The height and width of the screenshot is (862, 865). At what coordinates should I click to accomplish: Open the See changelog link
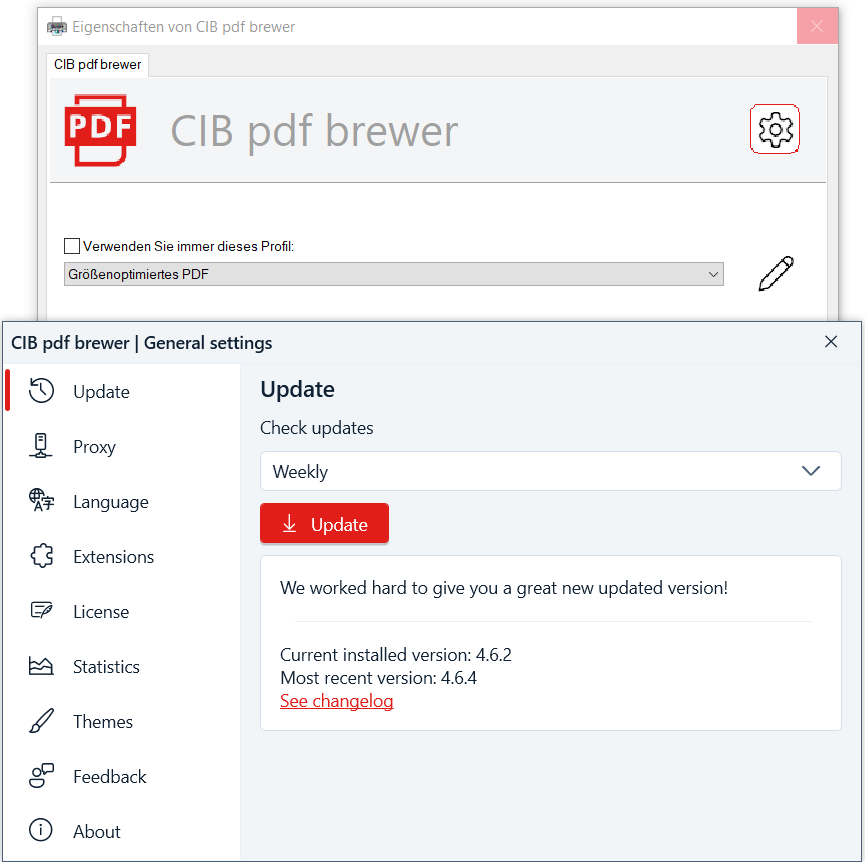(x=337, y=701)
